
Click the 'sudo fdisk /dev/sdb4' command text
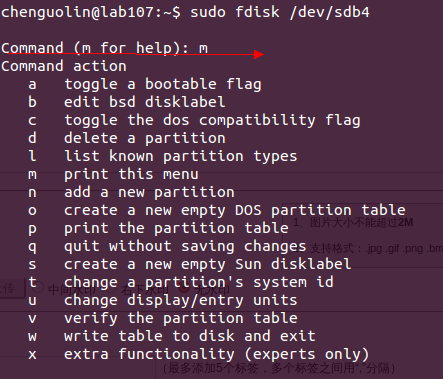click(x=280, y=12)
